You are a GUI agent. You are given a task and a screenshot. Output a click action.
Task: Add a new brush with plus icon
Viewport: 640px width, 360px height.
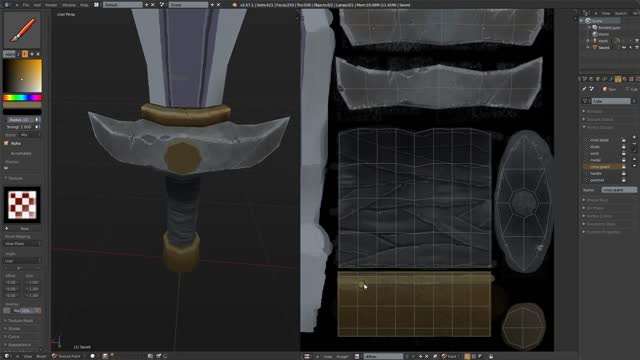[x=32, y=54]
